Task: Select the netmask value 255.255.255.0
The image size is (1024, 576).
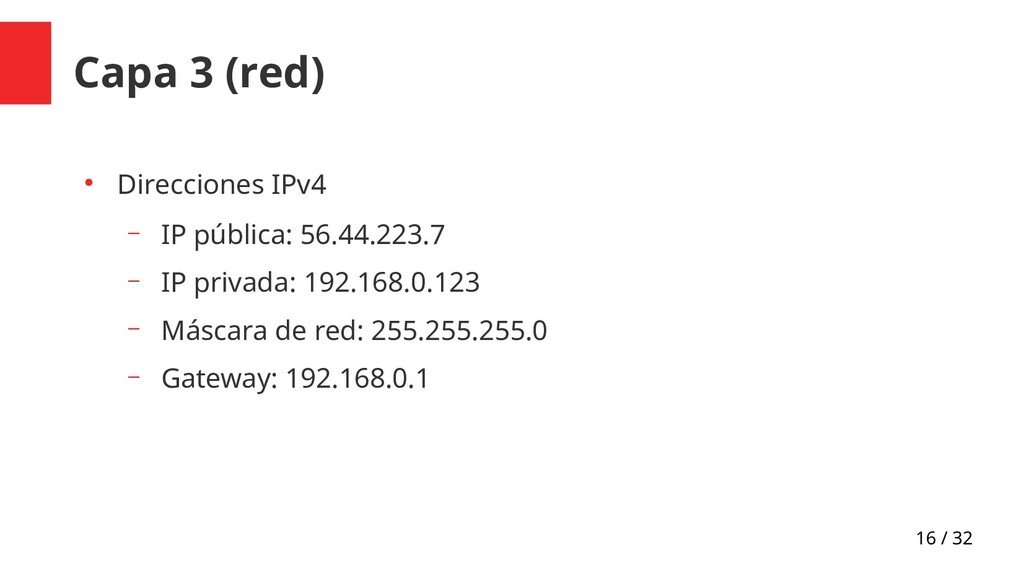Action: (x=459, y=330)
